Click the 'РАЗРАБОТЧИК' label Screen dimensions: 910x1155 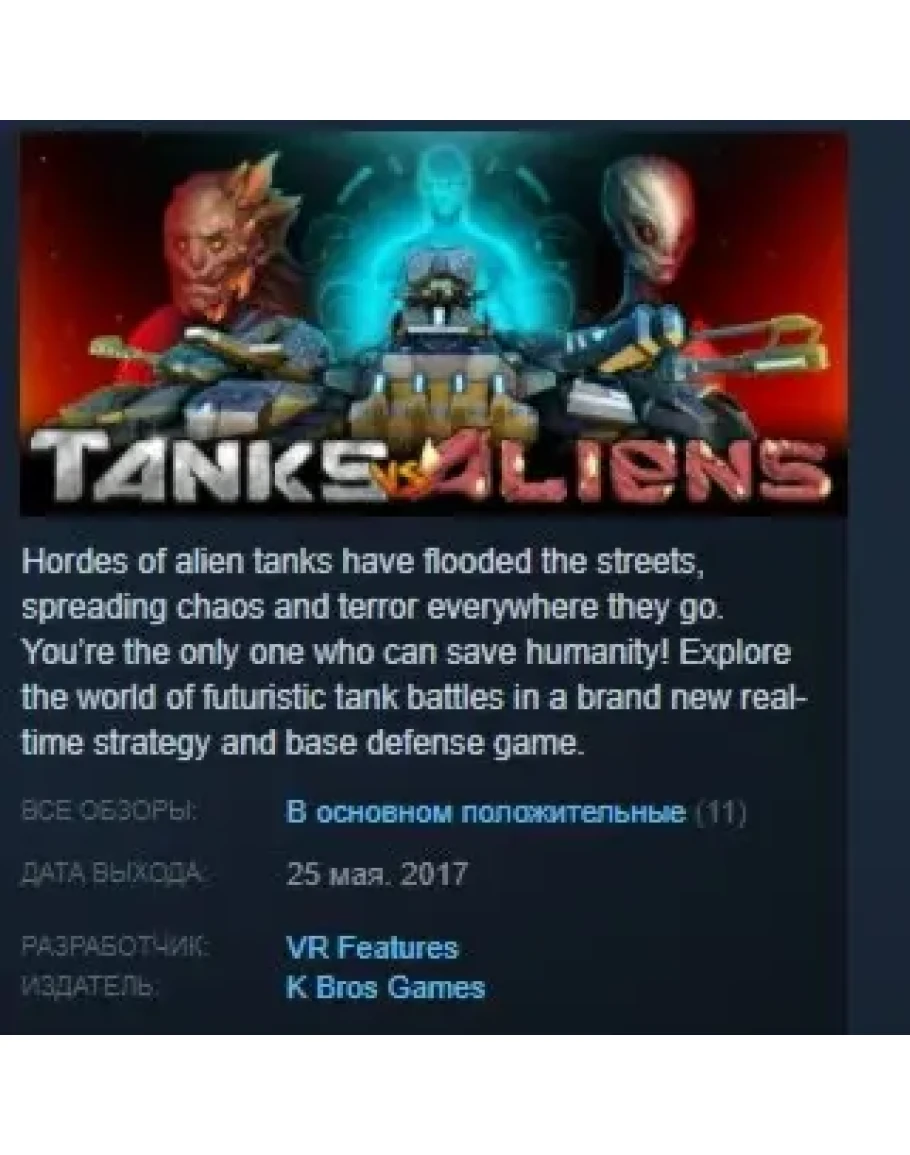[115, 946]
